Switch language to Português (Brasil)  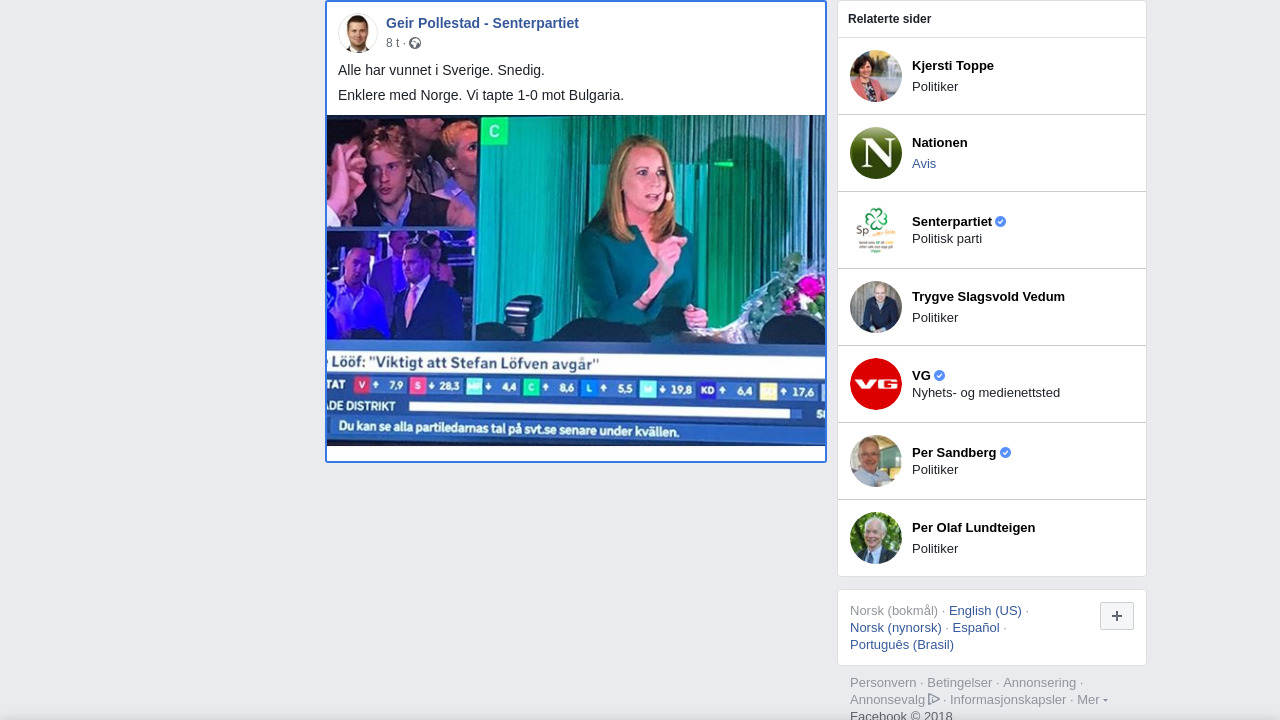click(902, 645)
